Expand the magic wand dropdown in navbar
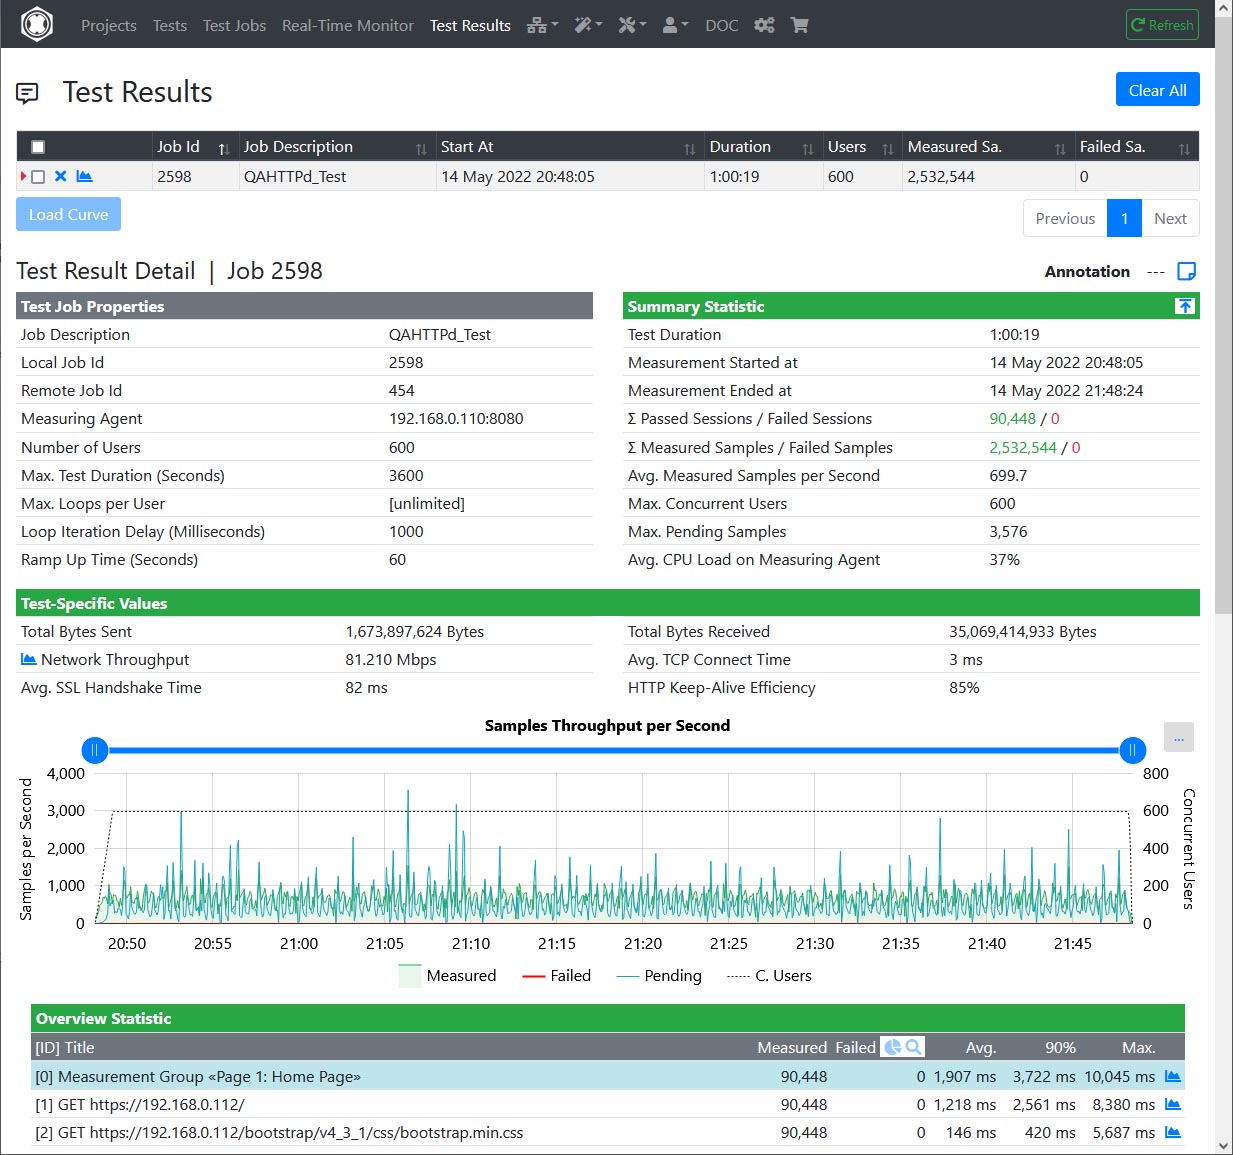The height and width of the screenshot is (1155, 1233). tap(588, 25)
